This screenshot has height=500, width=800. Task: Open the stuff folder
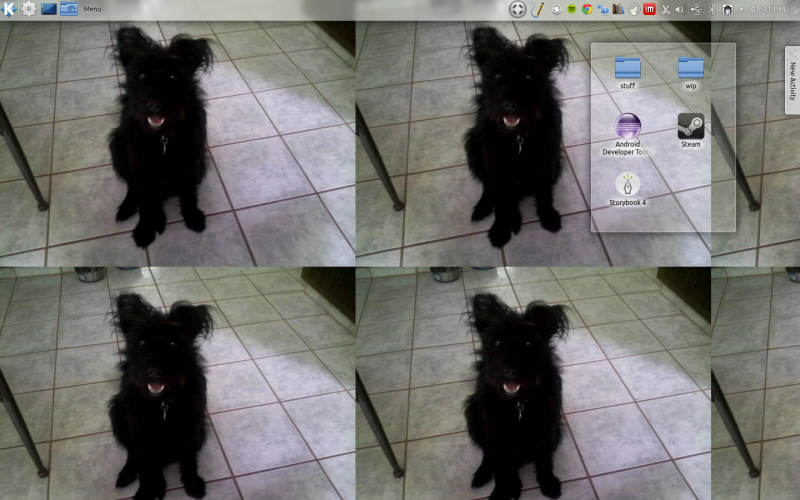(x=628, y=73)
